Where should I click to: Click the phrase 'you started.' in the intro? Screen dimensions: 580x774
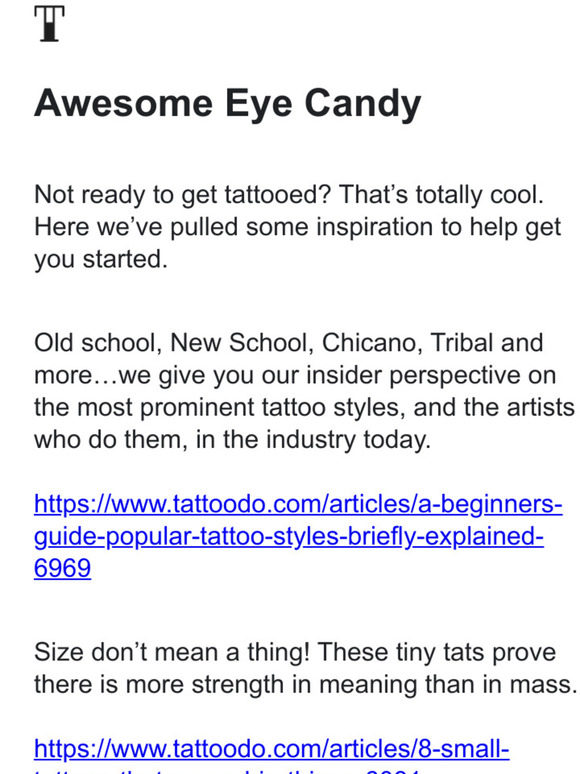[101, 260]
